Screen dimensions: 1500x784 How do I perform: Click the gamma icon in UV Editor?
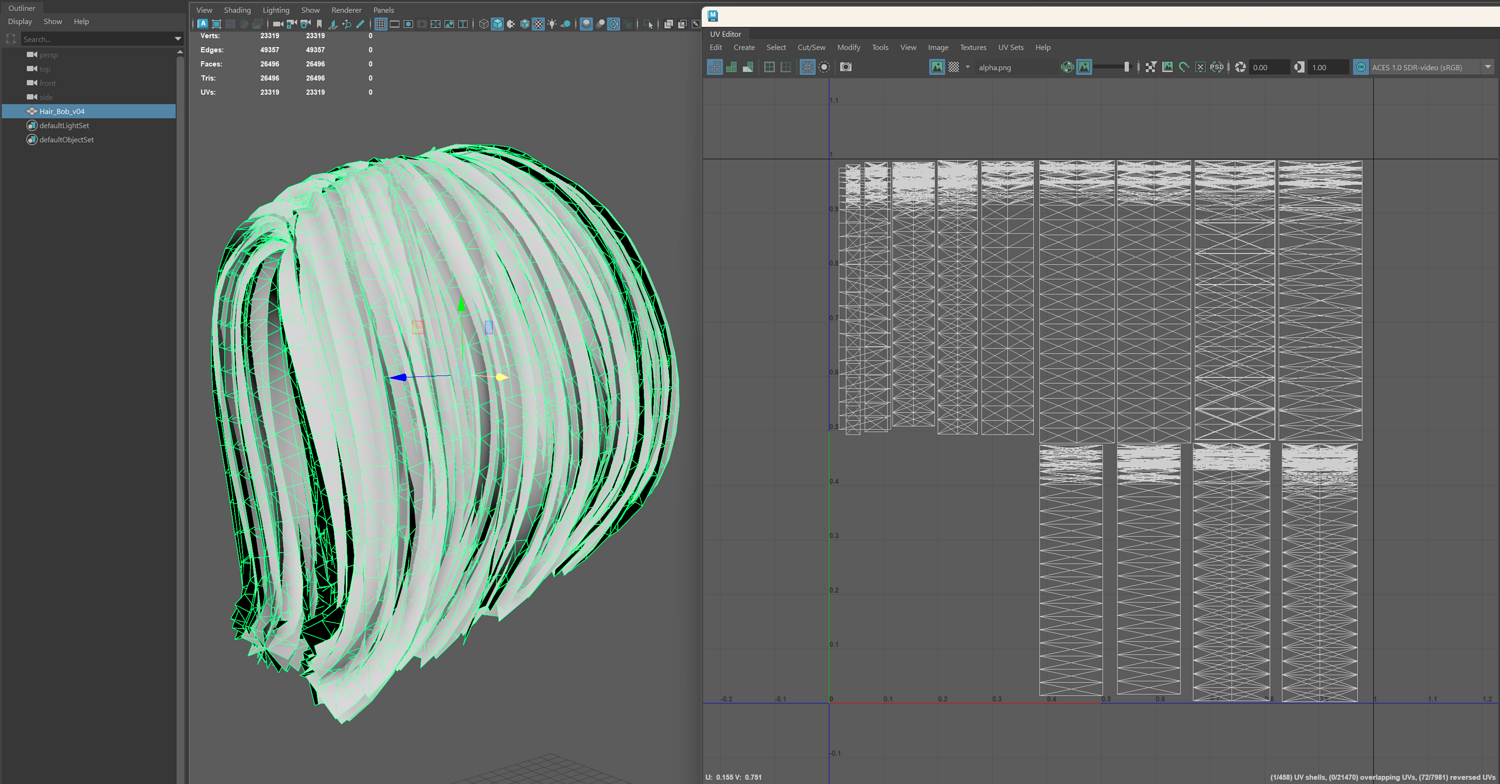click(x=1299, y=67)
